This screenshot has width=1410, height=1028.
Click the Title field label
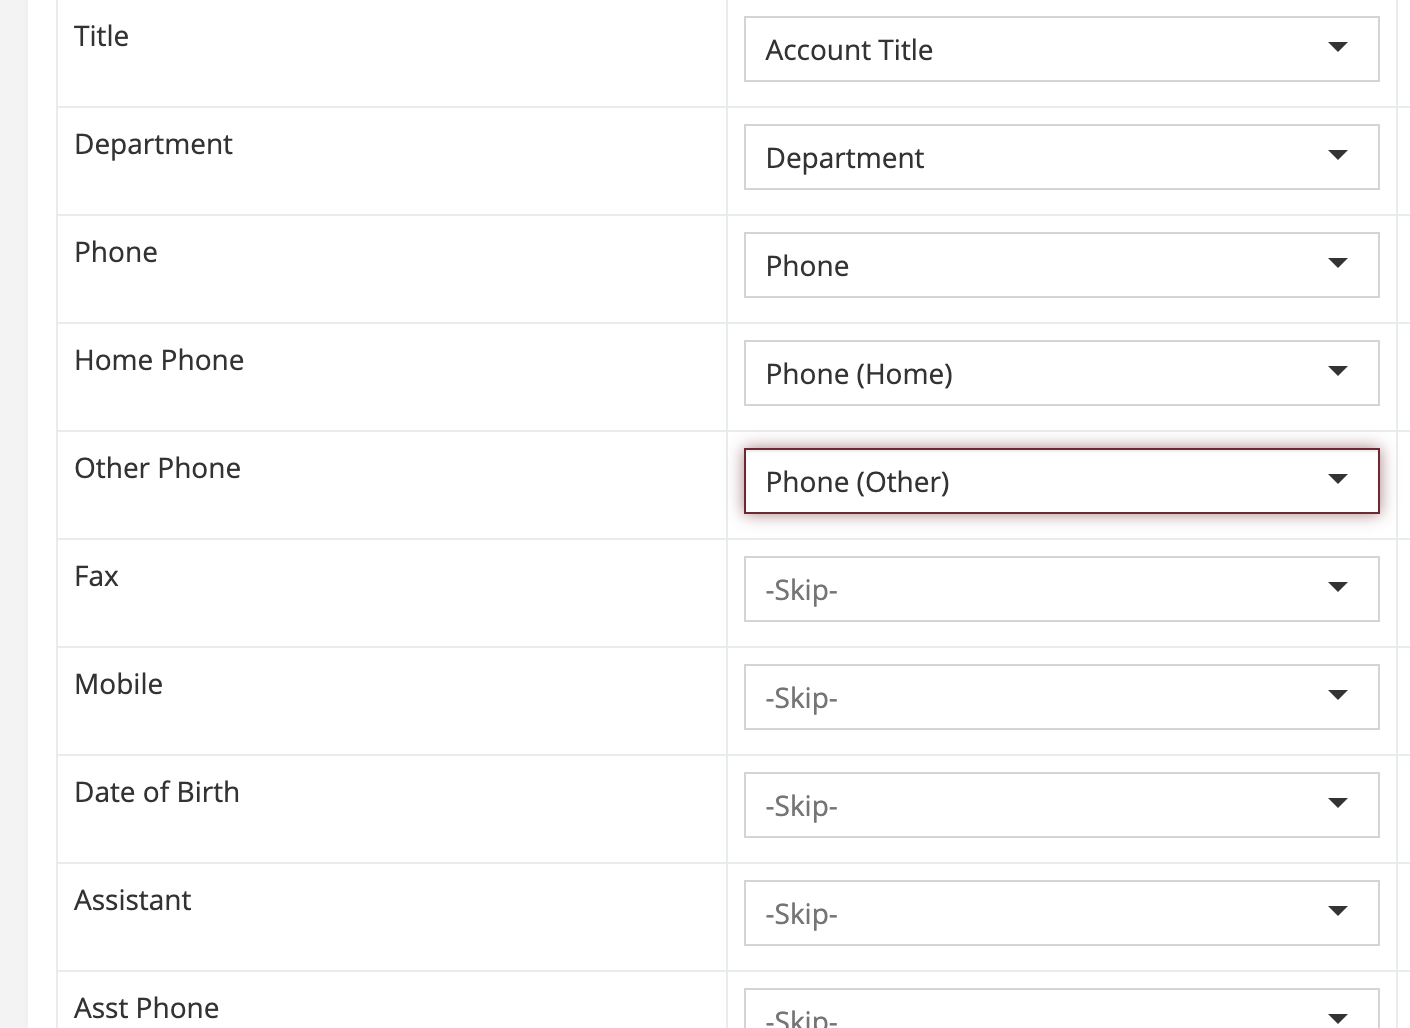[102, 36]
